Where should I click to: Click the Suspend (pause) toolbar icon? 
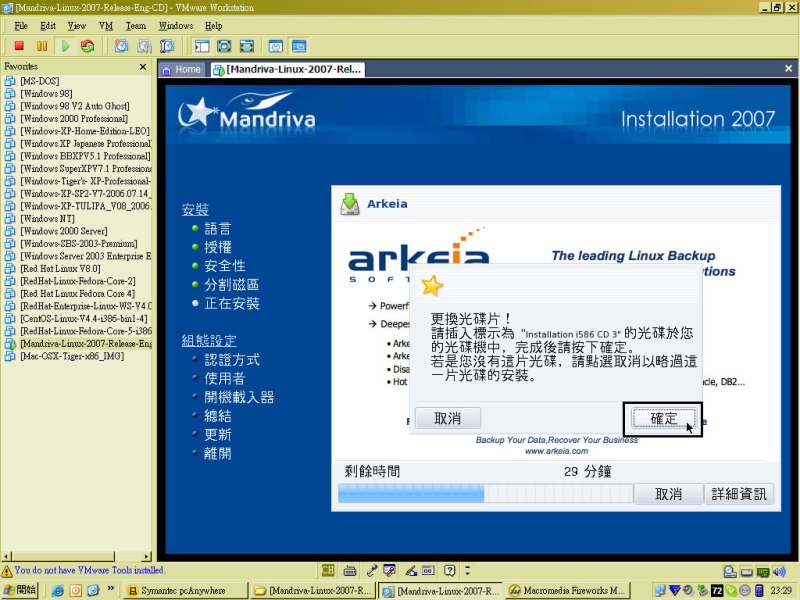[x=42, y=46]
